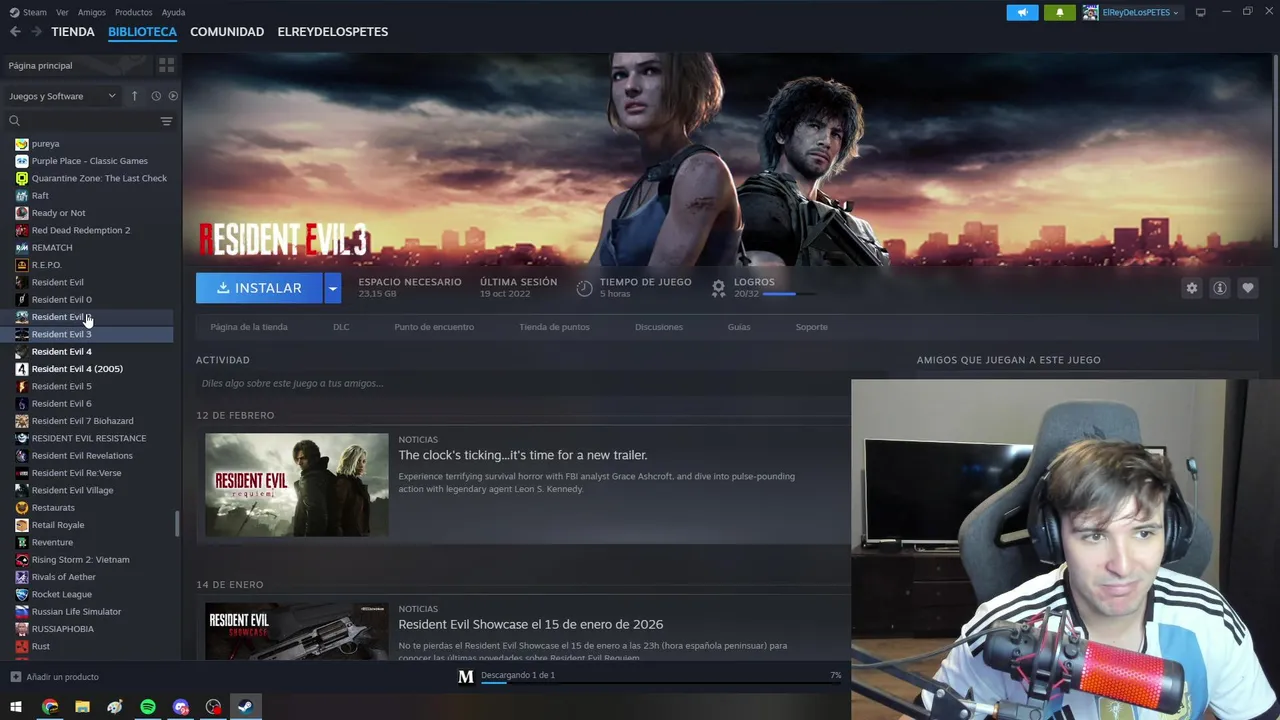Go to the TIENDA section
1280x720 pixels.
click(73, 32)
